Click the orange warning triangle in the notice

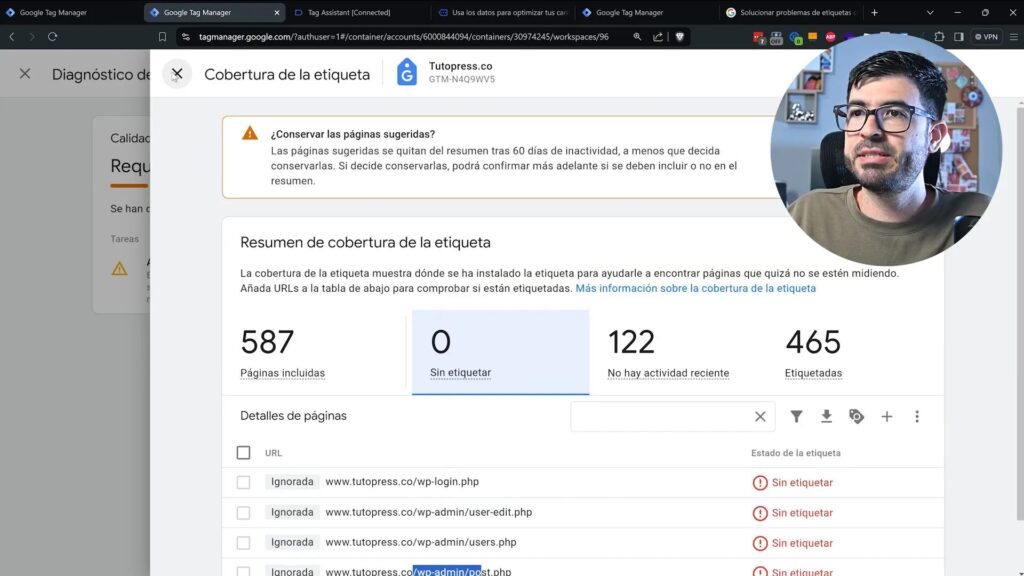point(249,133)
